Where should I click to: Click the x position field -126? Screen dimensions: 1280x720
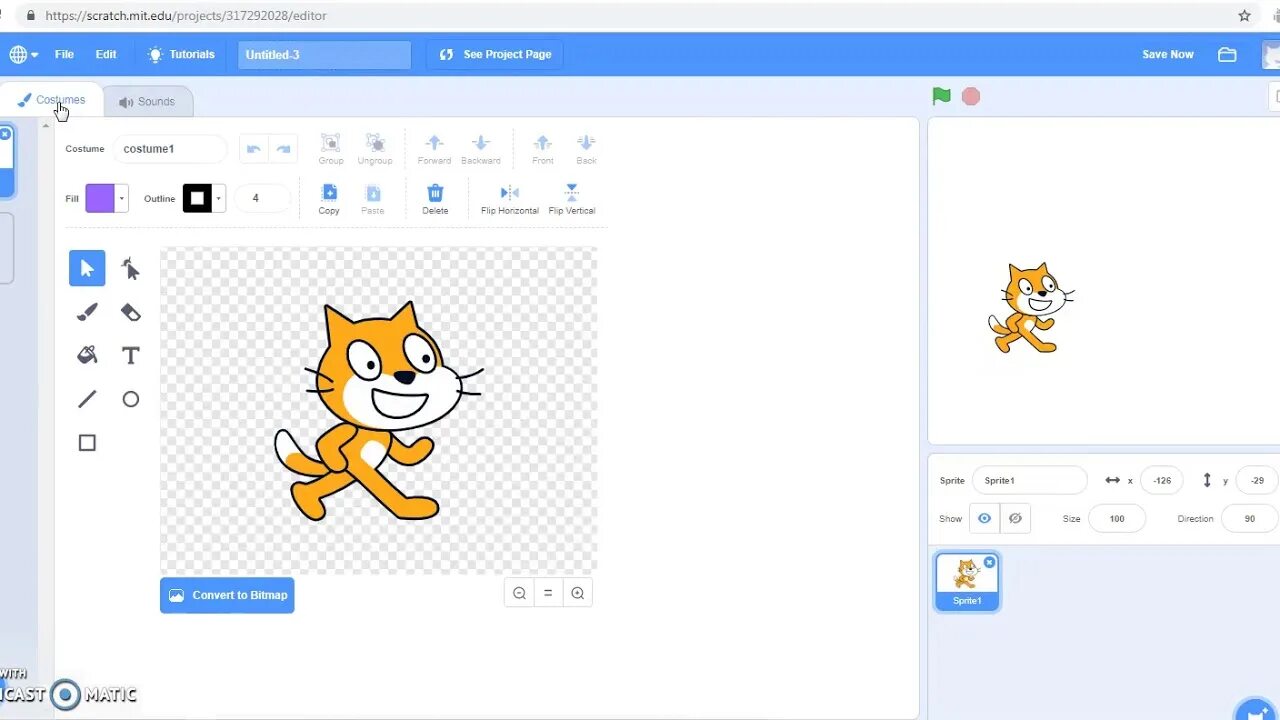(x=1161, y=480)
